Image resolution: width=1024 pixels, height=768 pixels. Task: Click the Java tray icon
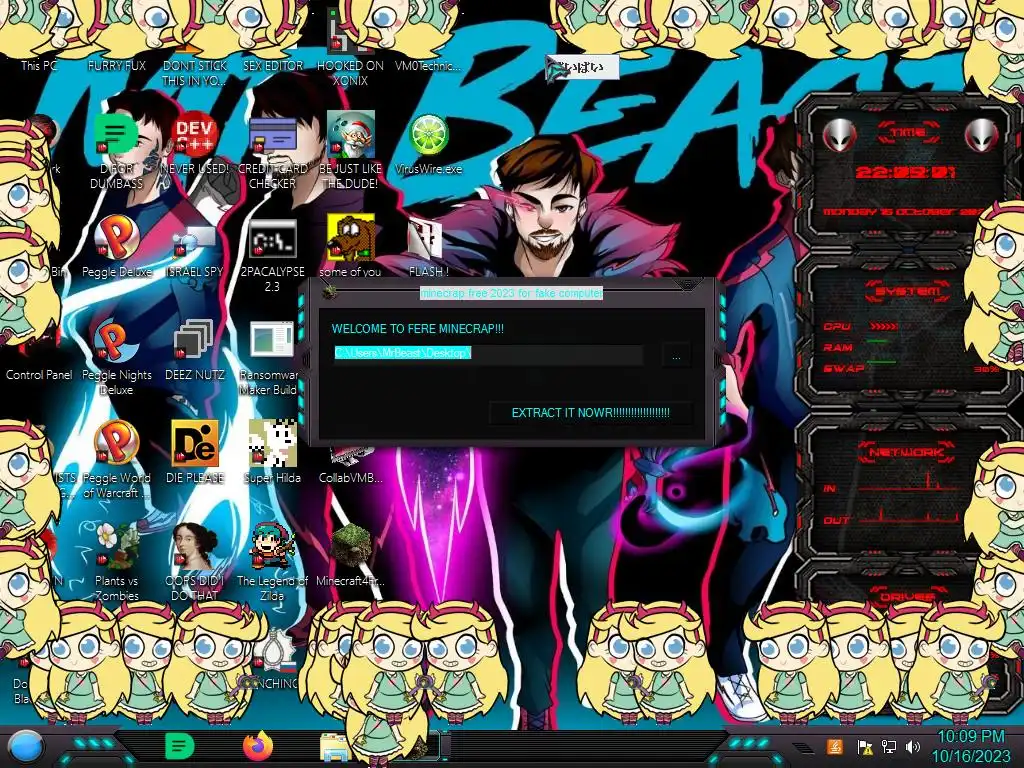point(835,746)
